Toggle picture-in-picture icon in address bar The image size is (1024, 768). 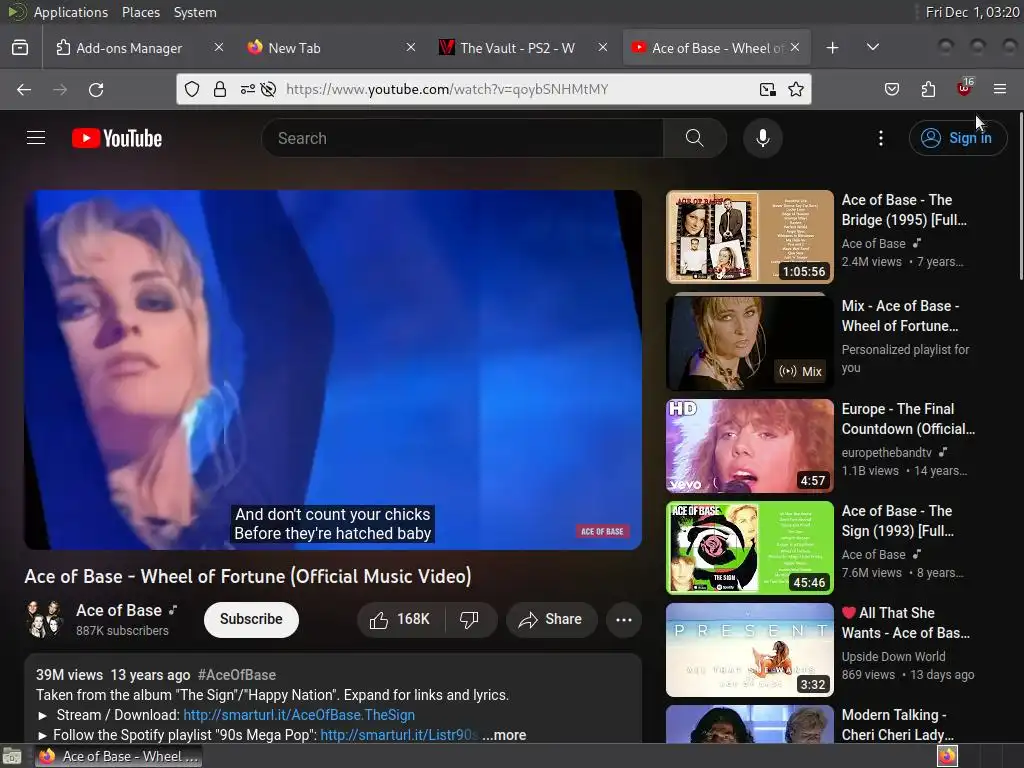(x=768, y=89)
